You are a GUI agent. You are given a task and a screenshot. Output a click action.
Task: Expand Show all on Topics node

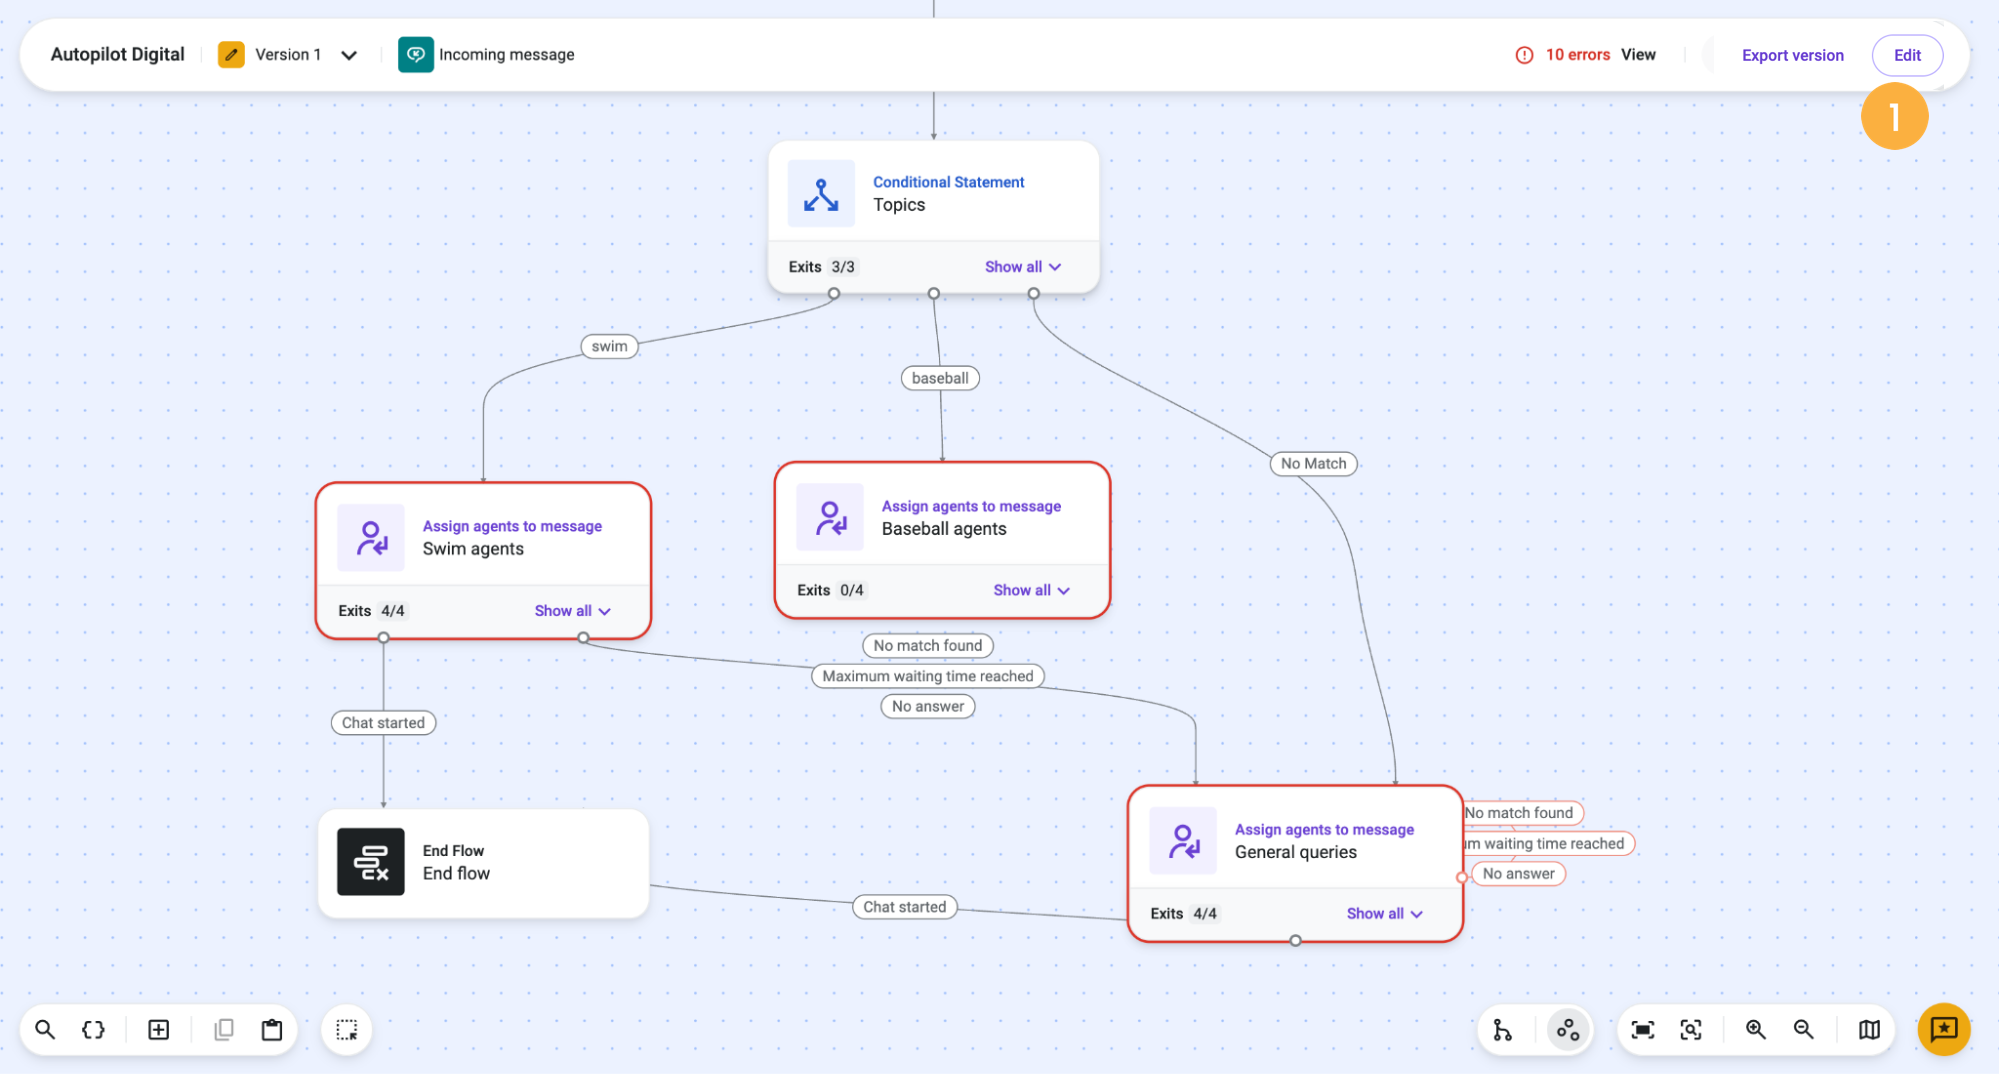(1022, 267)
